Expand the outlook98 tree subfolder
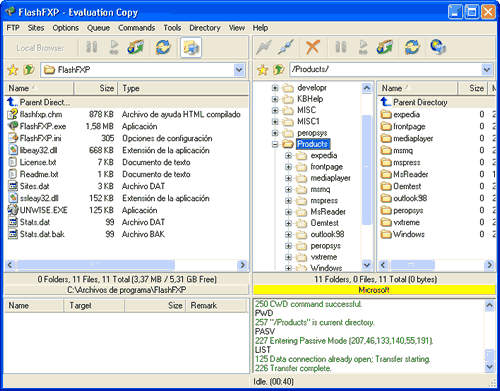Image resolution: width=500 pixels, height=391 pixels. (288, 235)
